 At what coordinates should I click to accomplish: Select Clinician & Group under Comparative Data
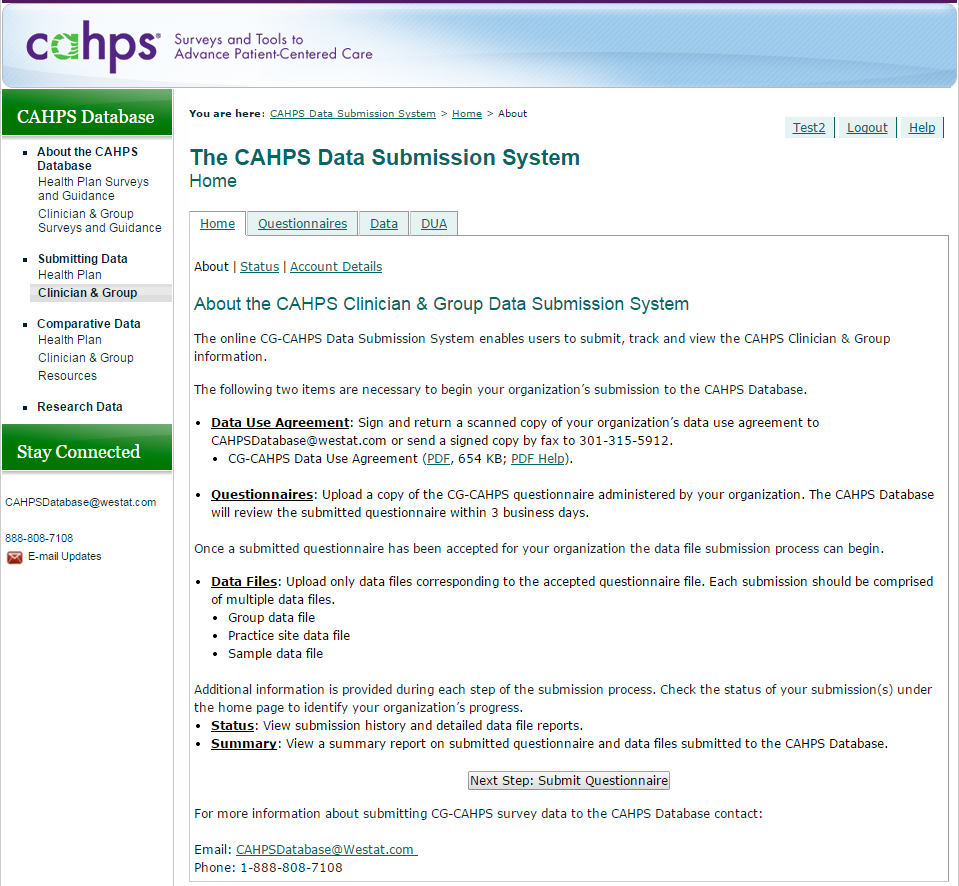pos(86,358)
